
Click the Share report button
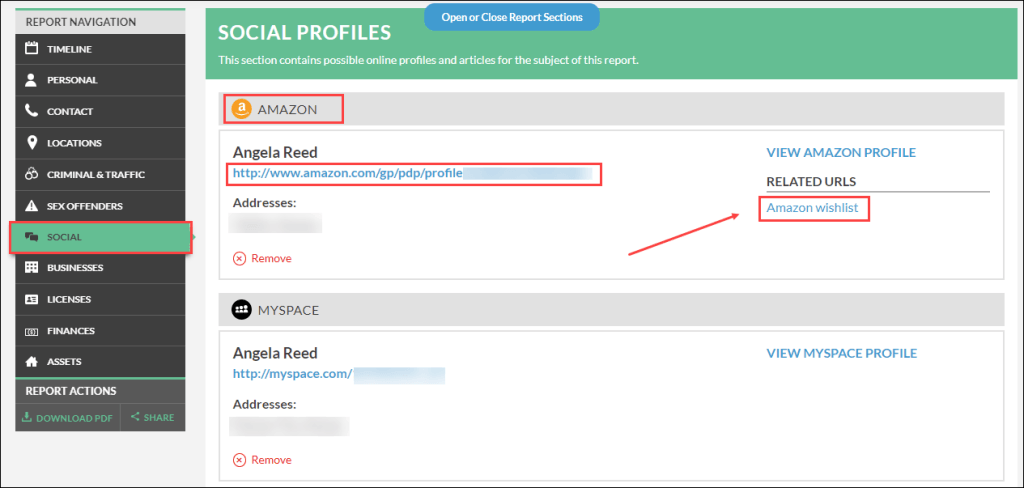153,417
